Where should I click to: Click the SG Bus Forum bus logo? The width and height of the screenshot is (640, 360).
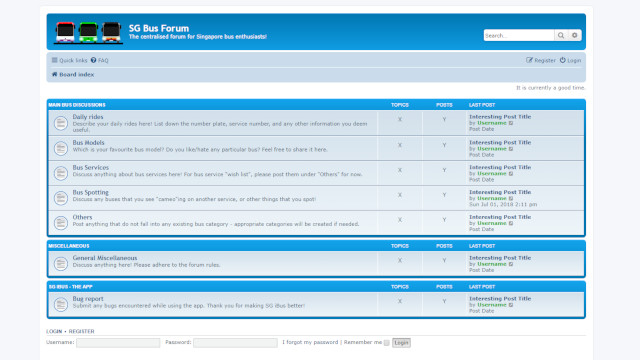[x=88, y=32]
